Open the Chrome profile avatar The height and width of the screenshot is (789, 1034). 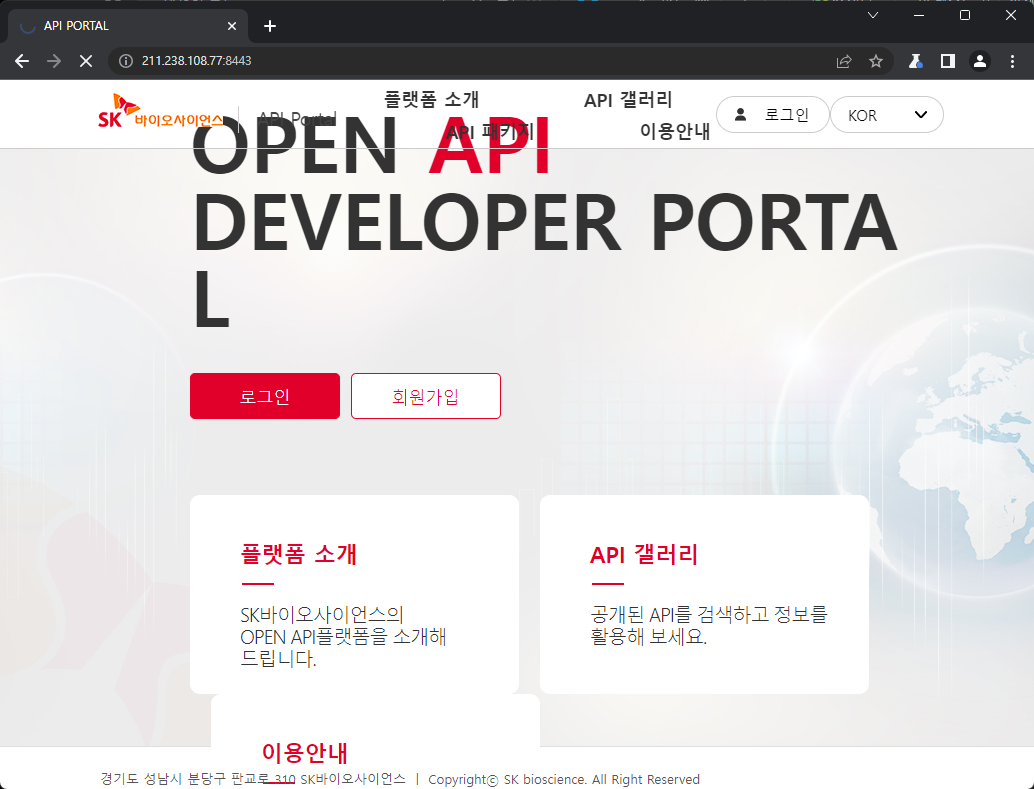pyautogui.click(x=979, y=61)
